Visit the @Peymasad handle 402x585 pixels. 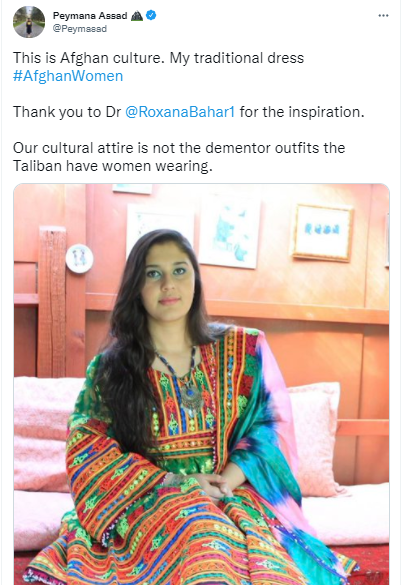pyautogui.click(x=80, y=29)
